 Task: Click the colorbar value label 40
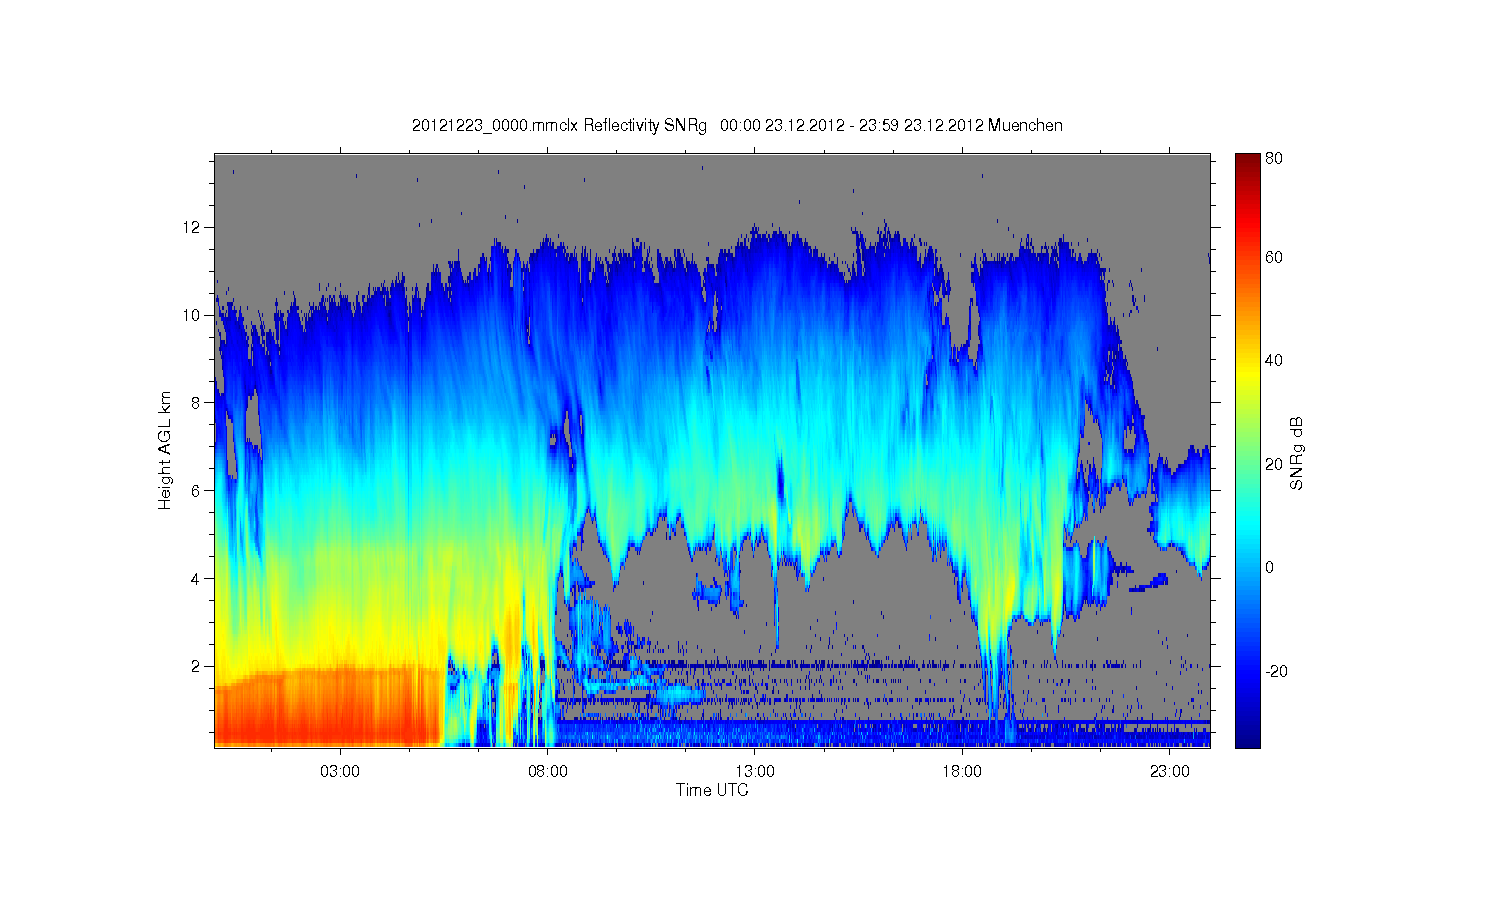(x=1274, y=361)
